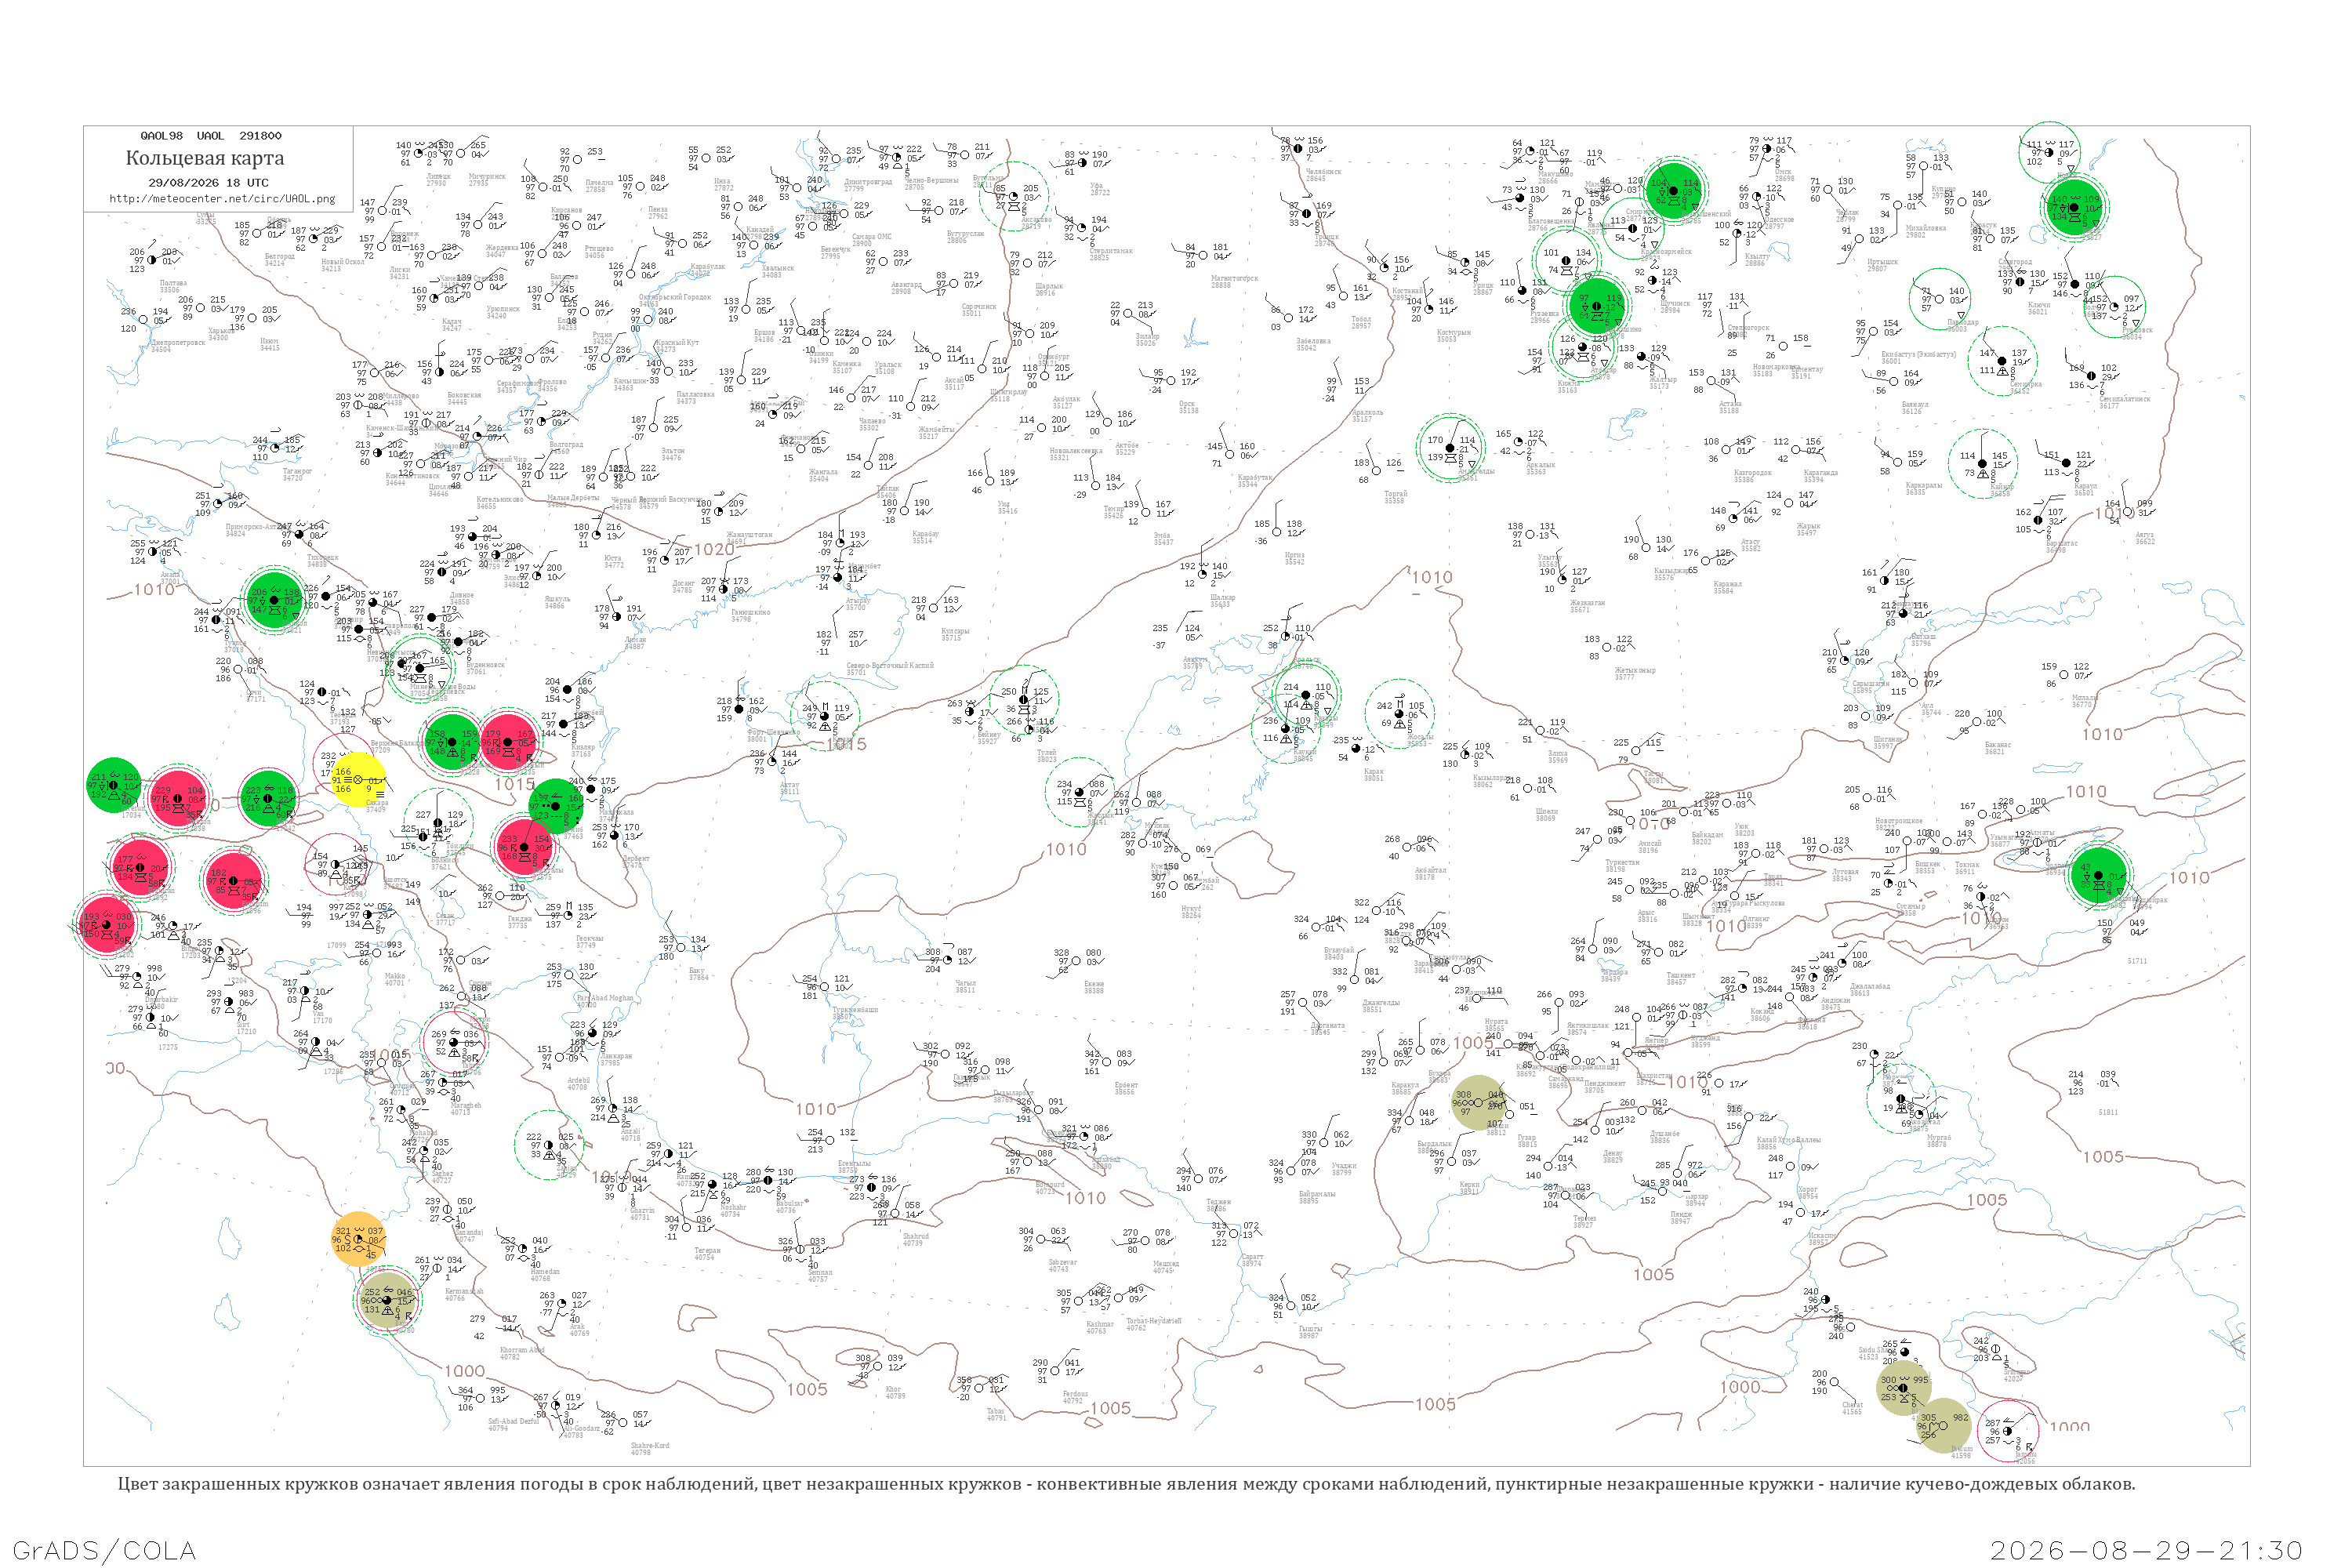Click the yellow fog station circle at Сакара
The height and width of the screenshot is (1568, 2352).
click(x=358, y=781)
